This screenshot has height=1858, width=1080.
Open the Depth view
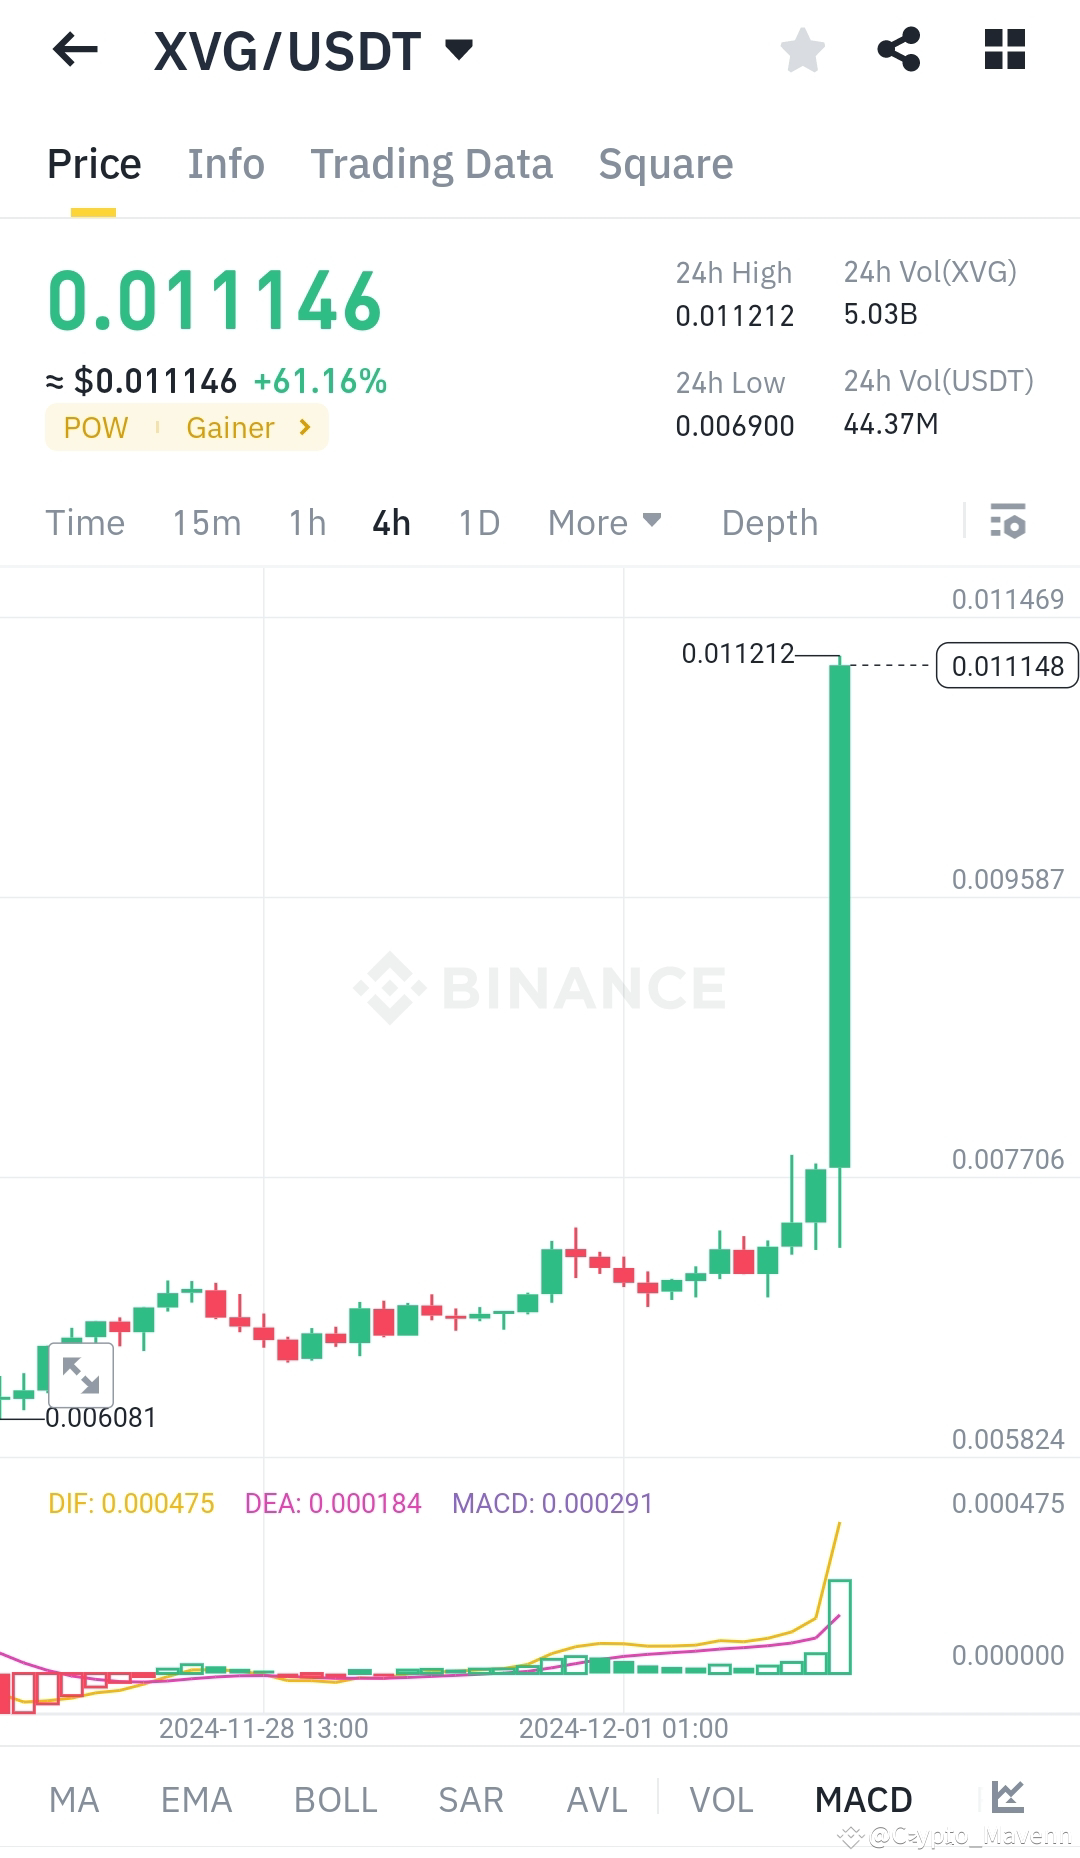click(768, 522)
